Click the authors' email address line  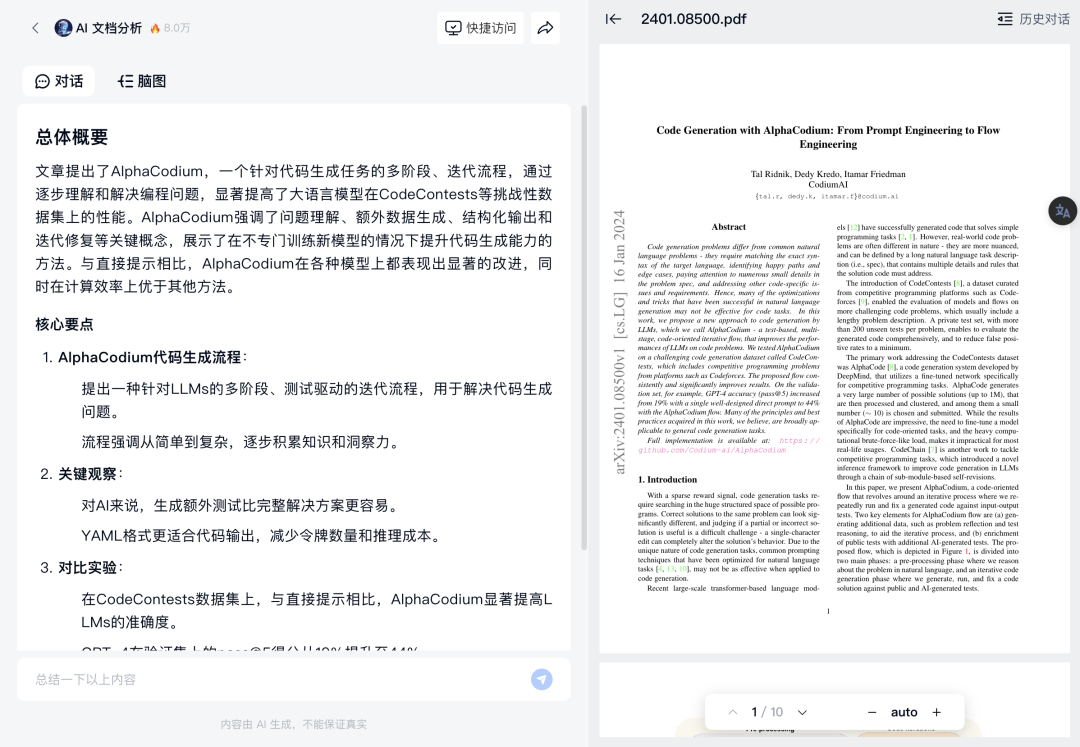827,196
